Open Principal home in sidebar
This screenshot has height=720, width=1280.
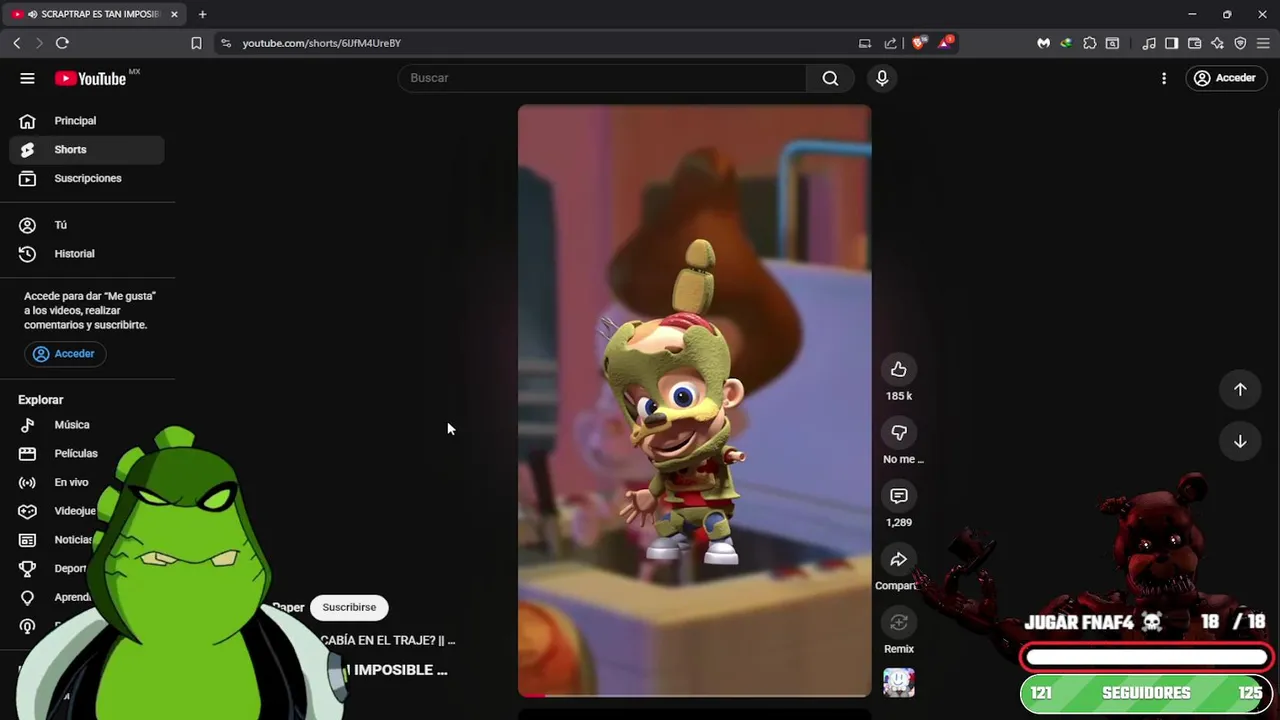tap(88, 121)
